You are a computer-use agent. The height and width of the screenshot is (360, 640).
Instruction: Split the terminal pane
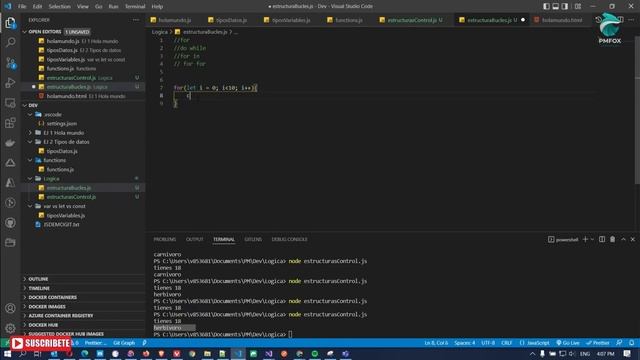[602, 240]
